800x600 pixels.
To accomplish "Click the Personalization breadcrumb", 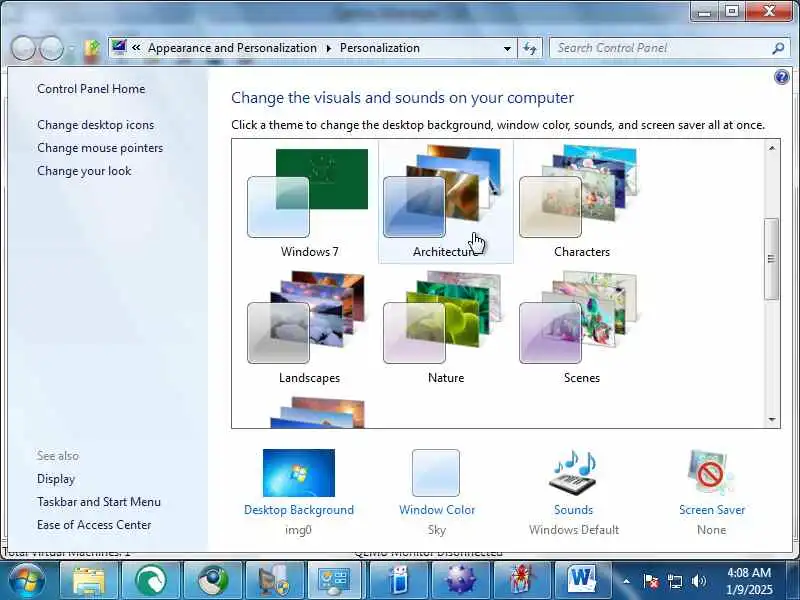I will pos(380,48).
